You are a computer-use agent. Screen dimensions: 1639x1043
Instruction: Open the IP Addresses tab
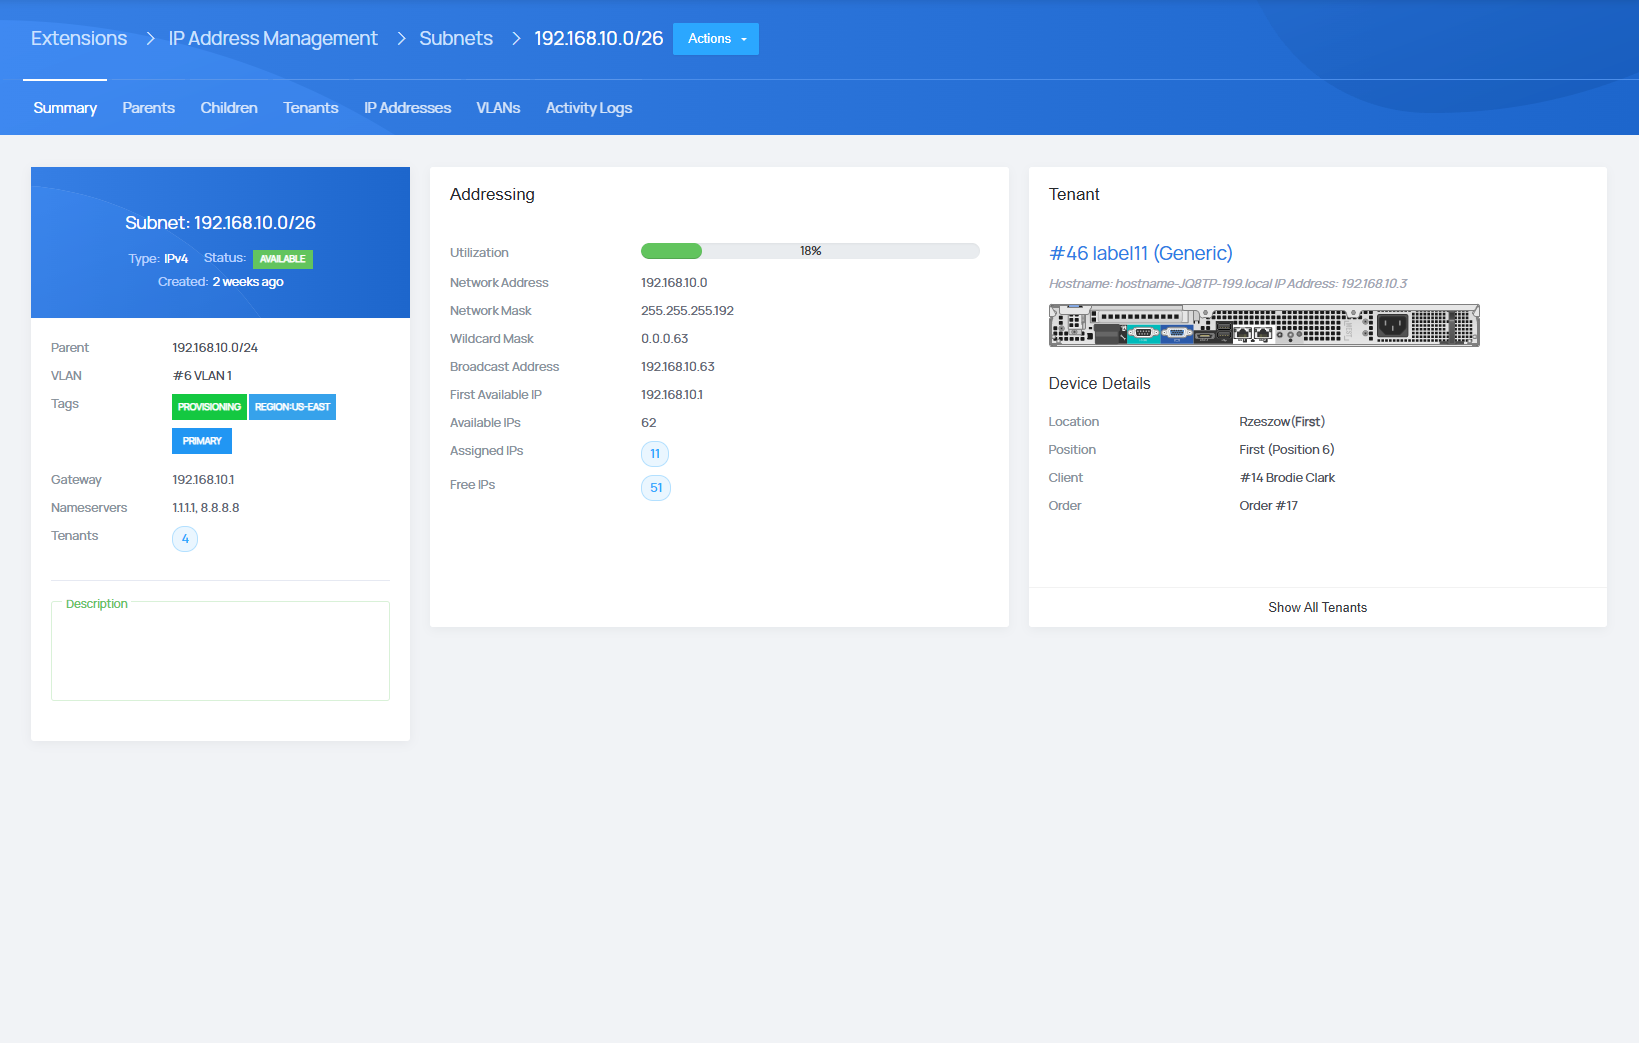(x=407, y=108)
